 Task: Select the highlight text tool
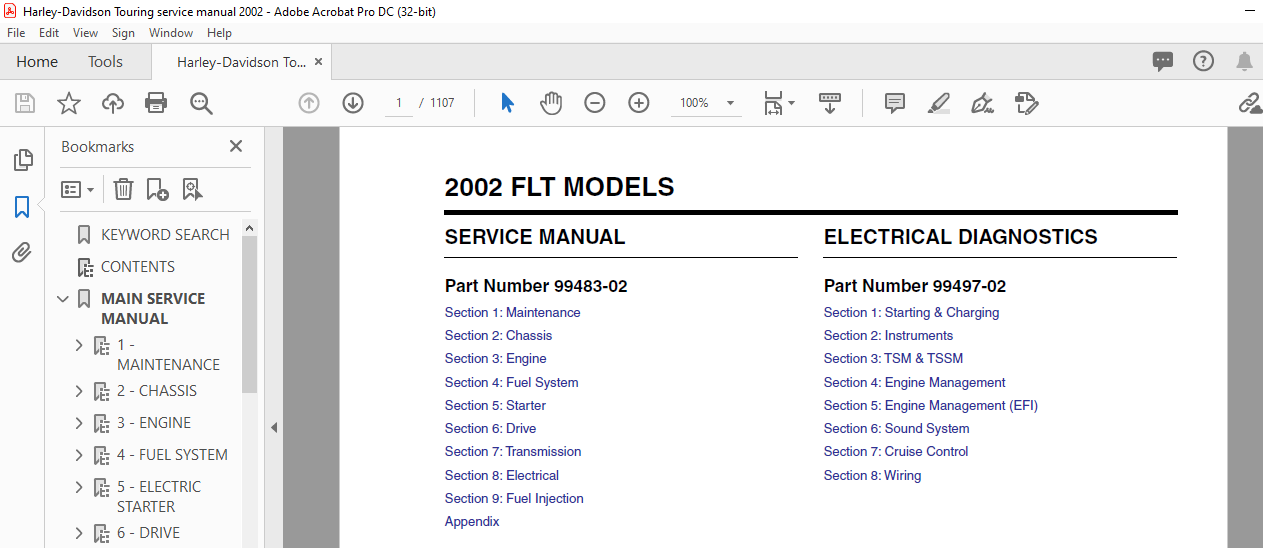pos(938,103)
